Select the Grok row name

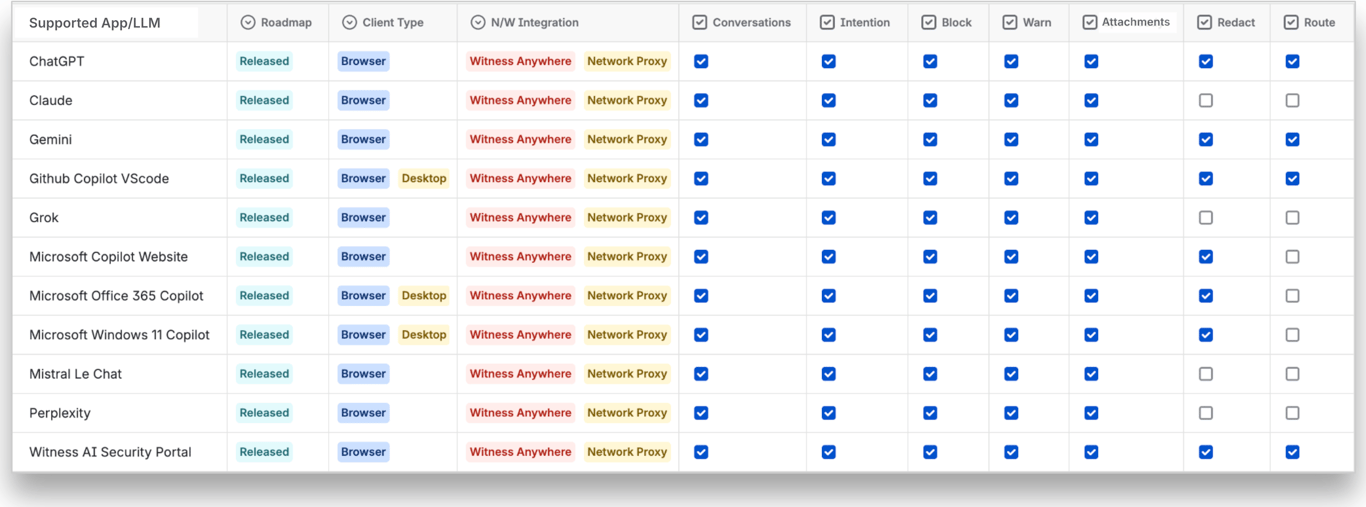44,217
